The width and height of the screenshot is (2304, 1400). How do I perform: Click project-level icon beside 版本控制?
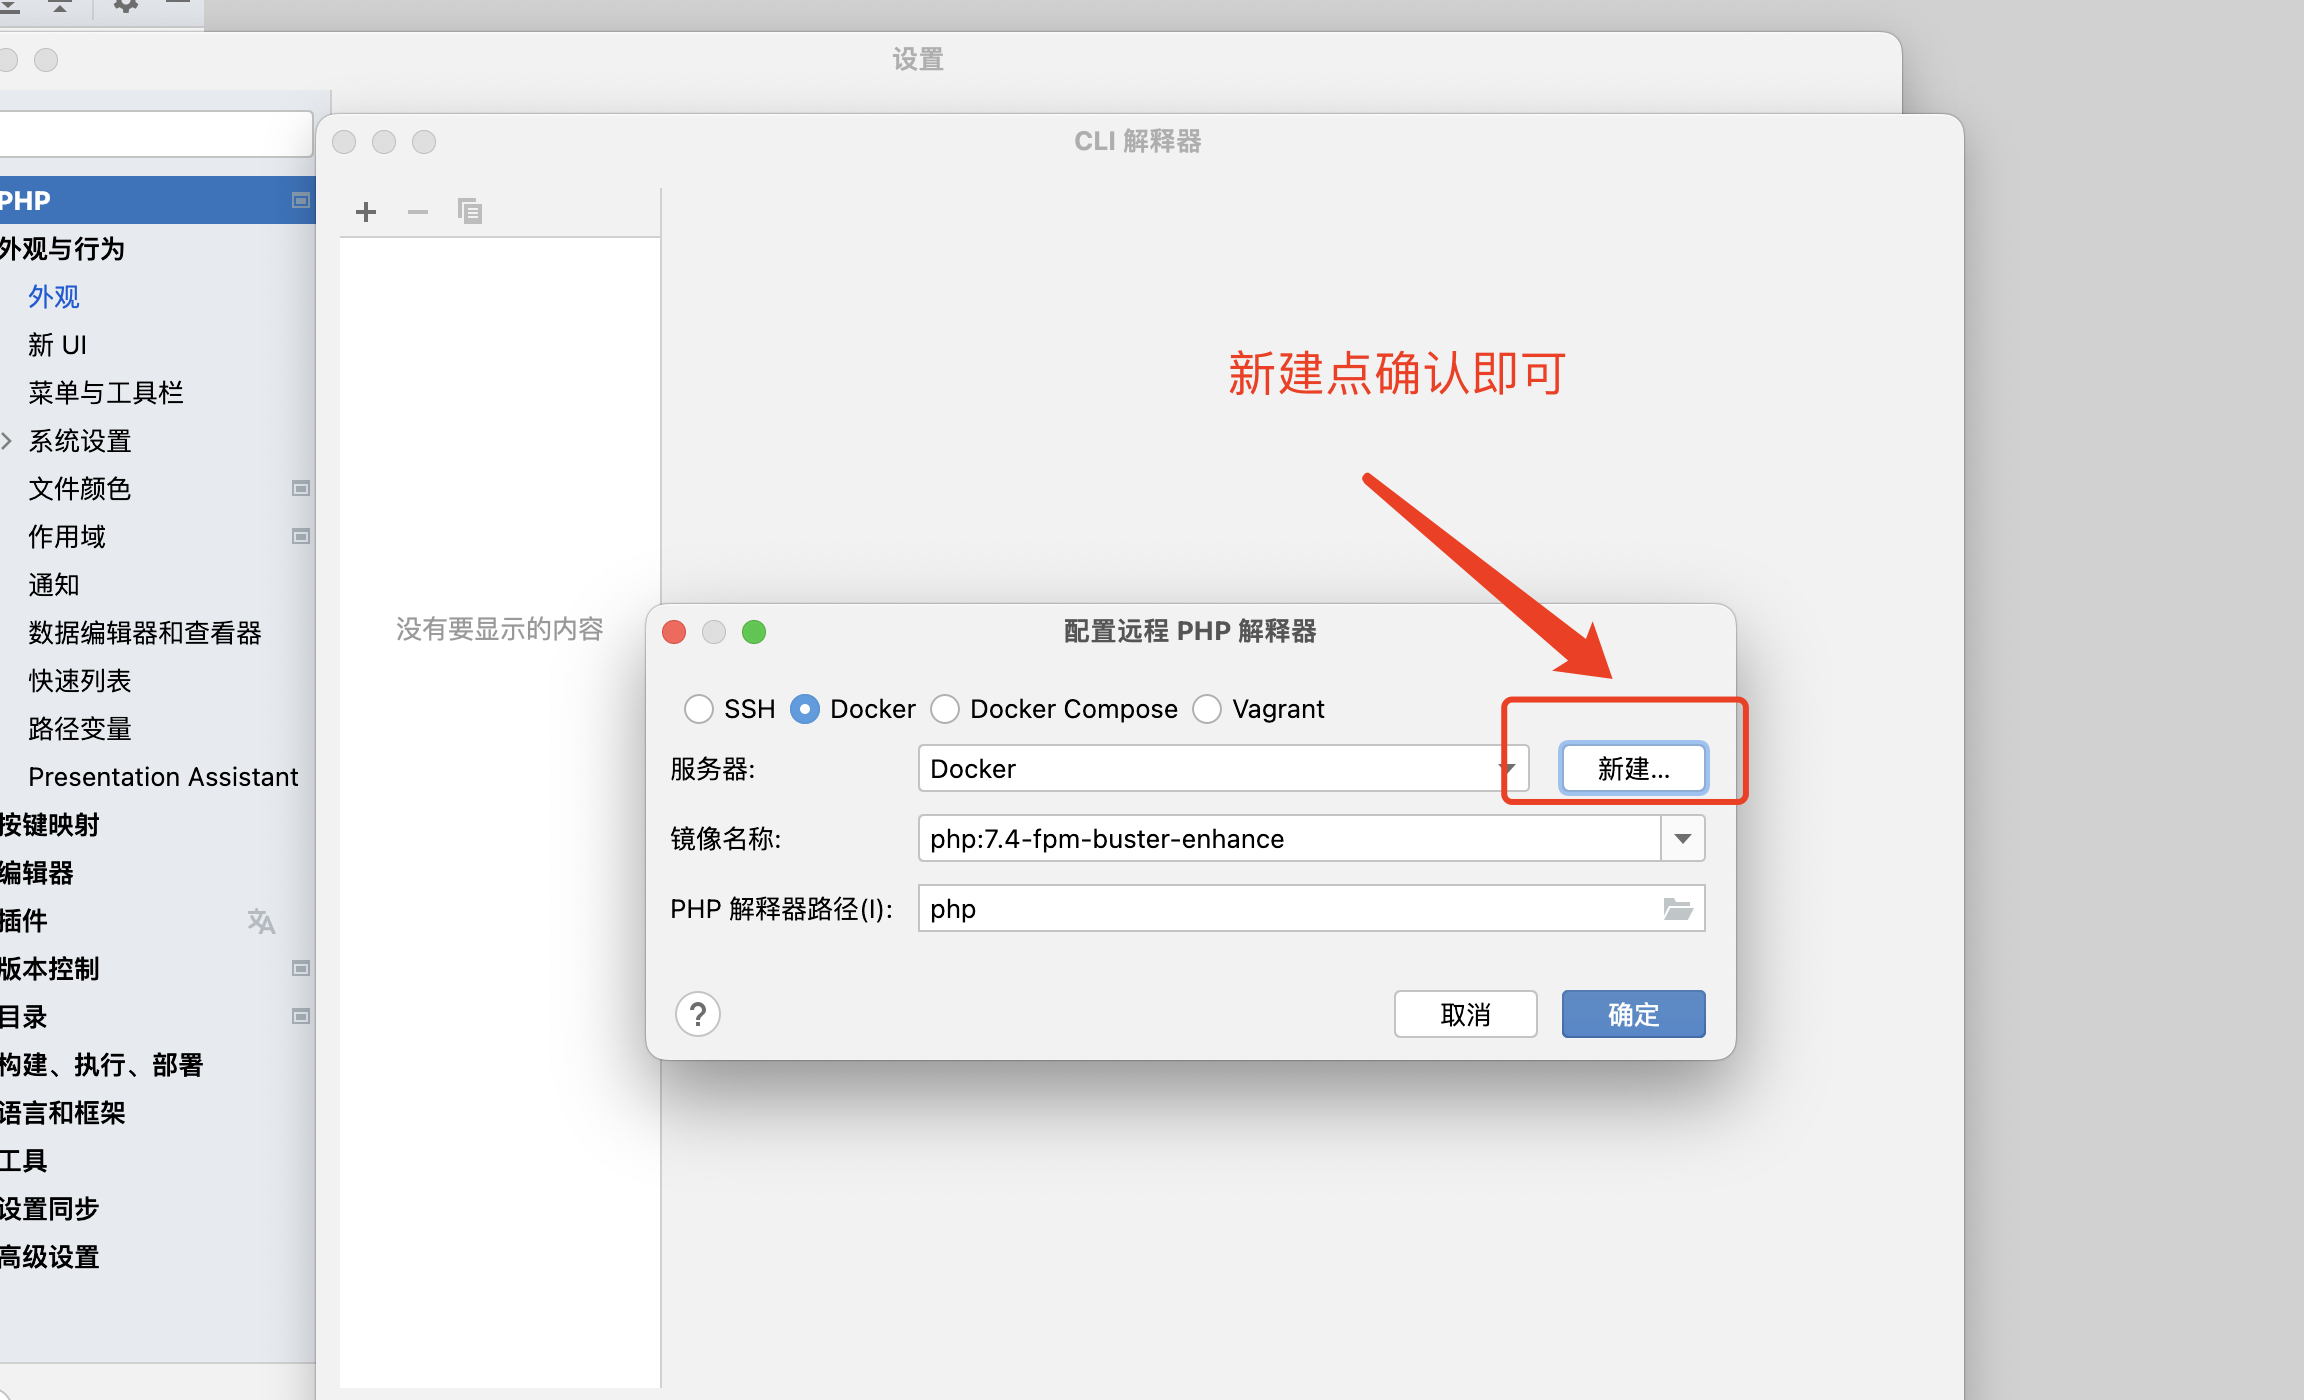click(x=300, y=969)
